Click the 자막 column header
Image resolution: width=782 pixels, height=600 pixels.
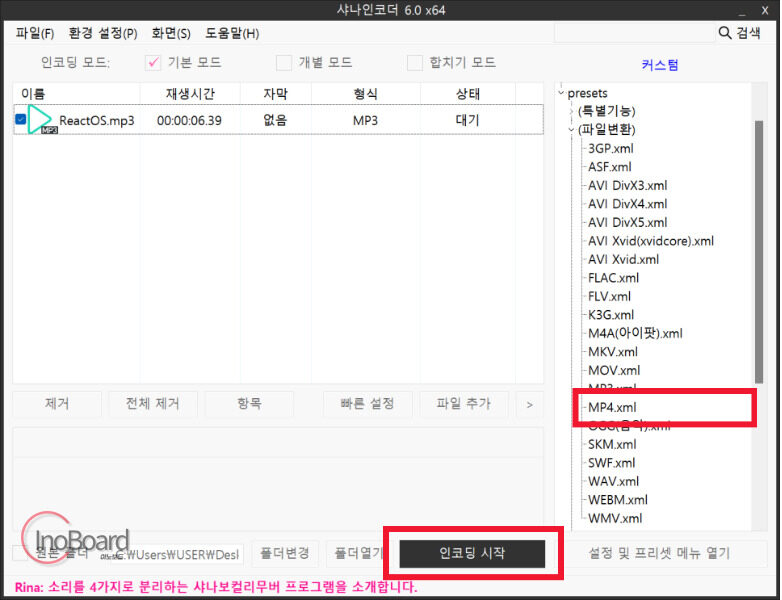point(276,94)
